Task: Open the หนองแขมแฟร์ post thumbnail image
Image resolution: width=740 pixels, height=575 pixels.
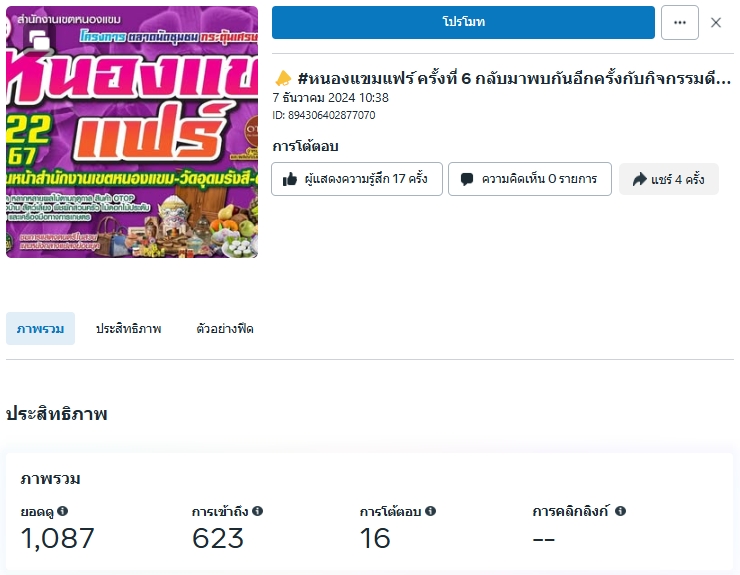Action: tap(132, 132)
